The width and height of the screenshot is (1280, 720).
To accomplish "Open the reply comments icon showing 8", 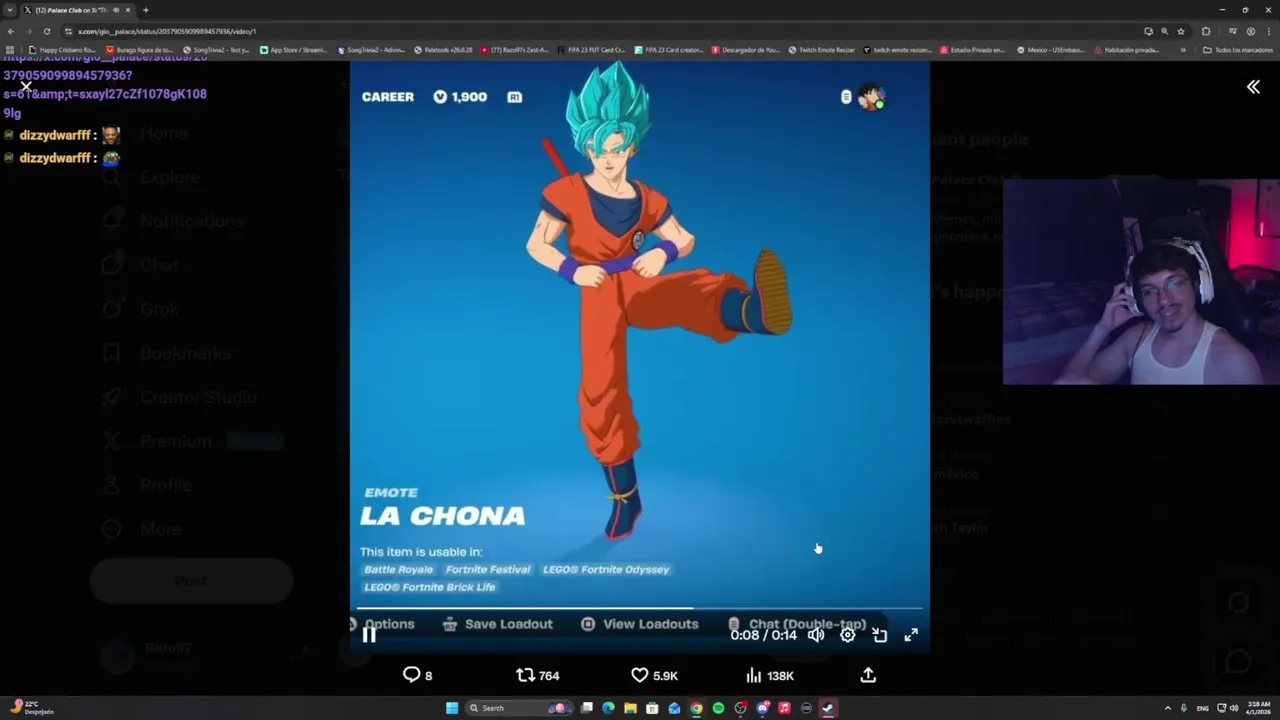I will pos(417,675).
